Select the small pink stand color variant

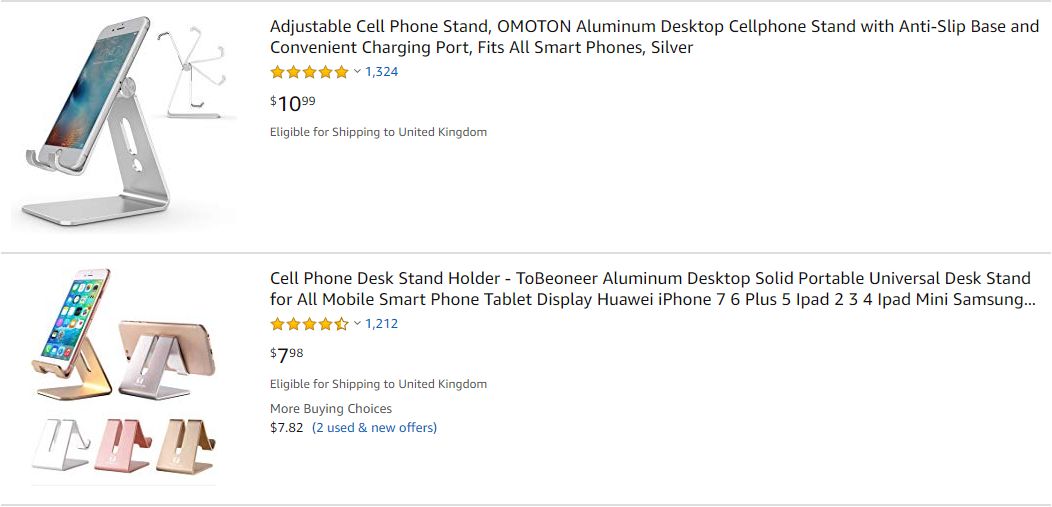(x=122, y=443)
